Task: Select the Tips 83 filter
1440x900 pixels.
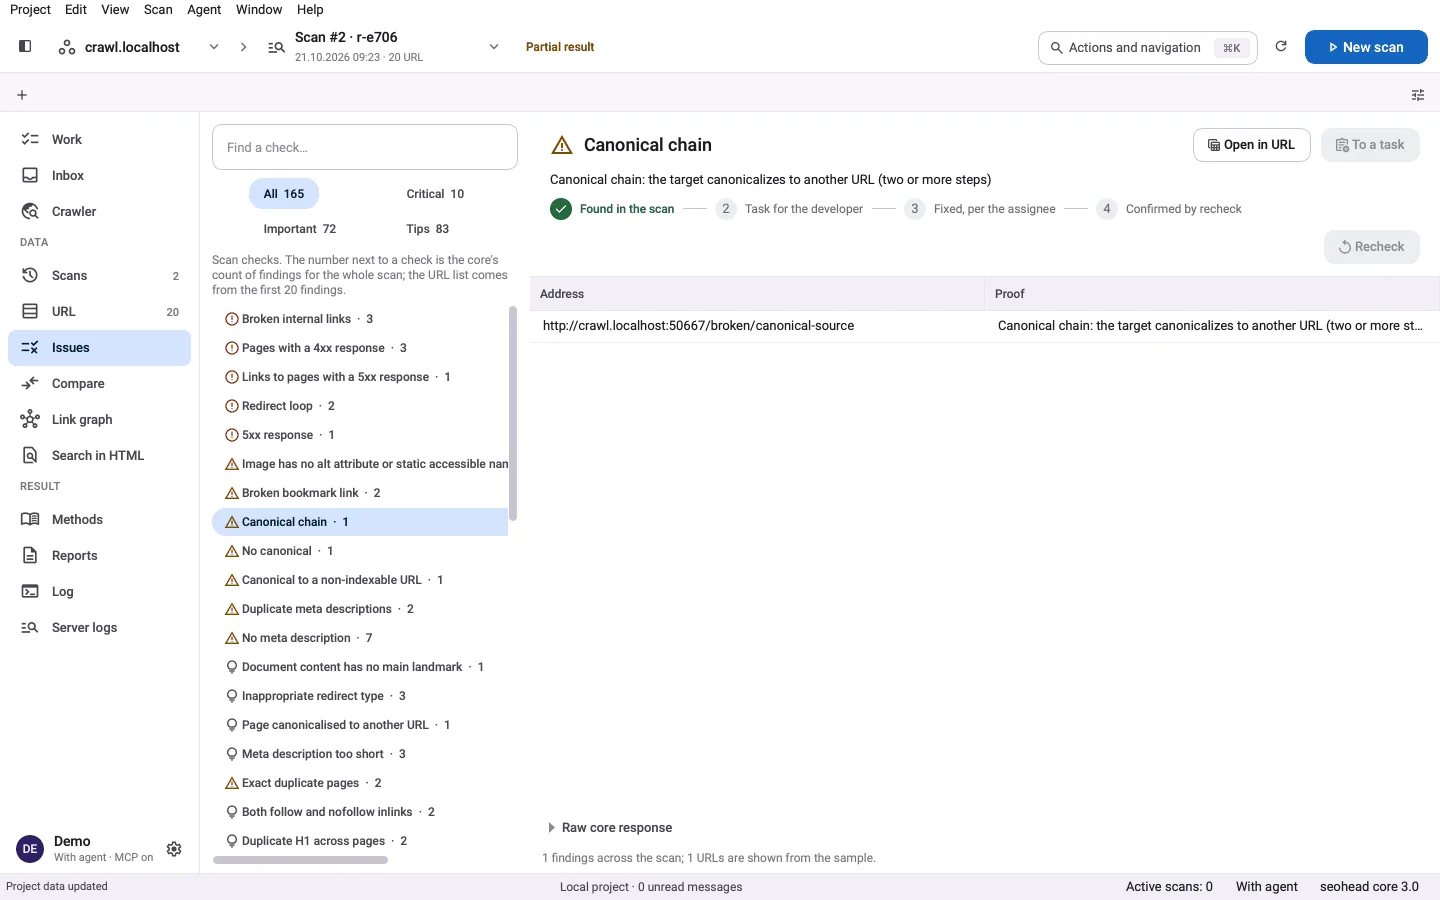Action: pyautogui.click(x=428, y=229)
